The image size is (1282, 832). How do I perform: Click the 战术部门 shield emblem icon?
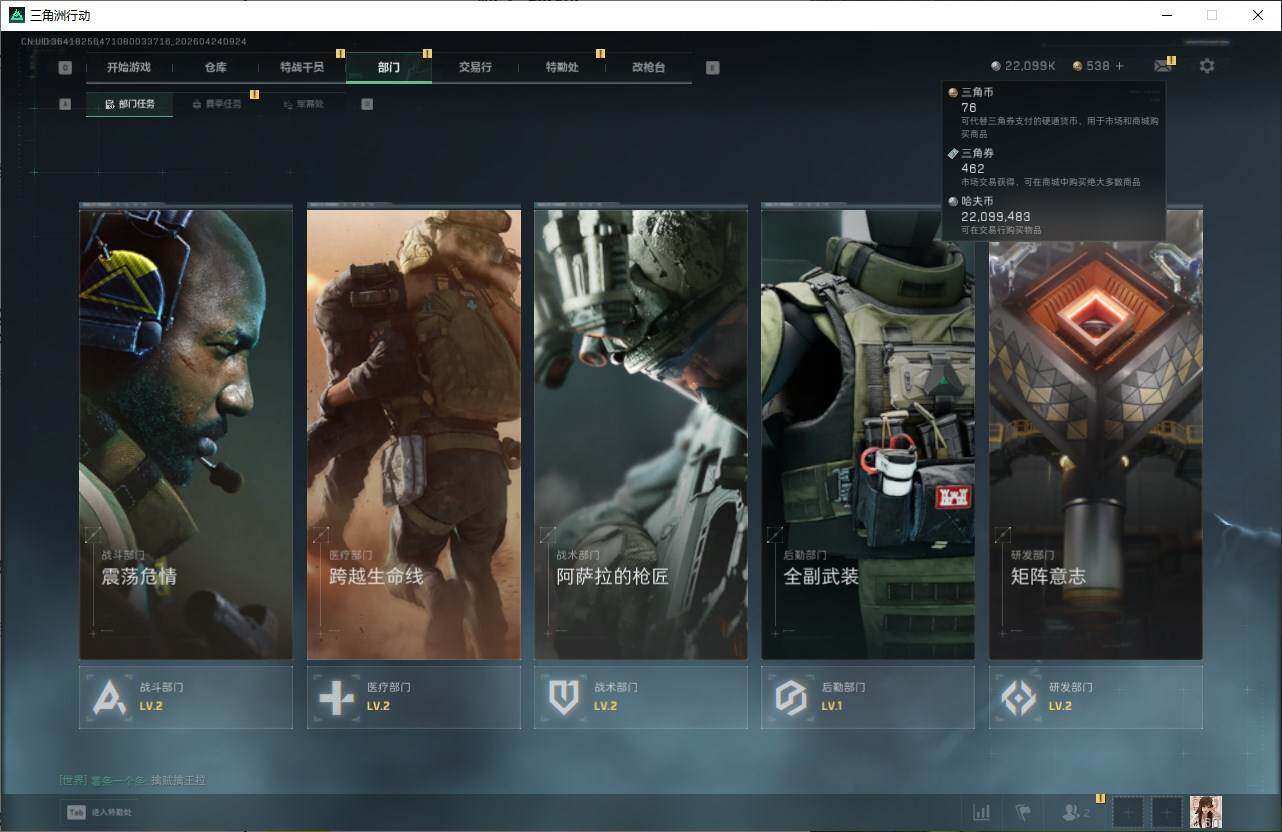564,697
